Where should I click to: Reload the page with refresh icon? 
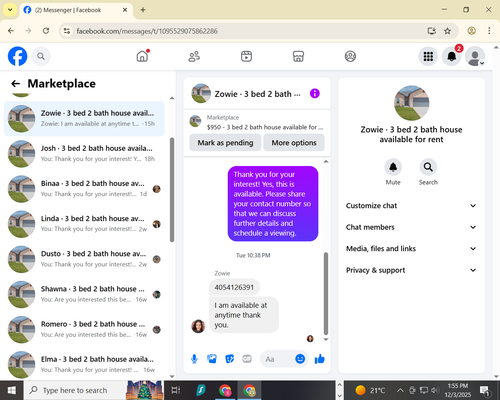pyautogui.click(x=46, y=31)
